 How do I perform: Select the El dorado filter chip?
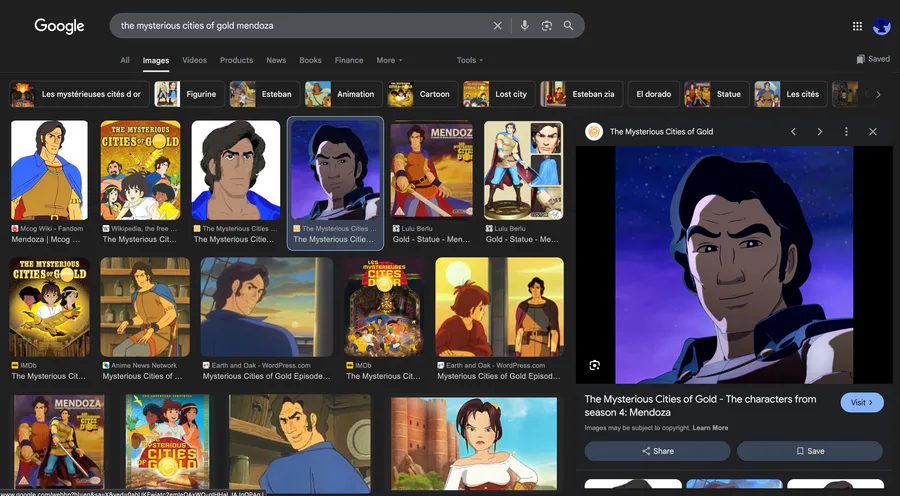(654, 94)
